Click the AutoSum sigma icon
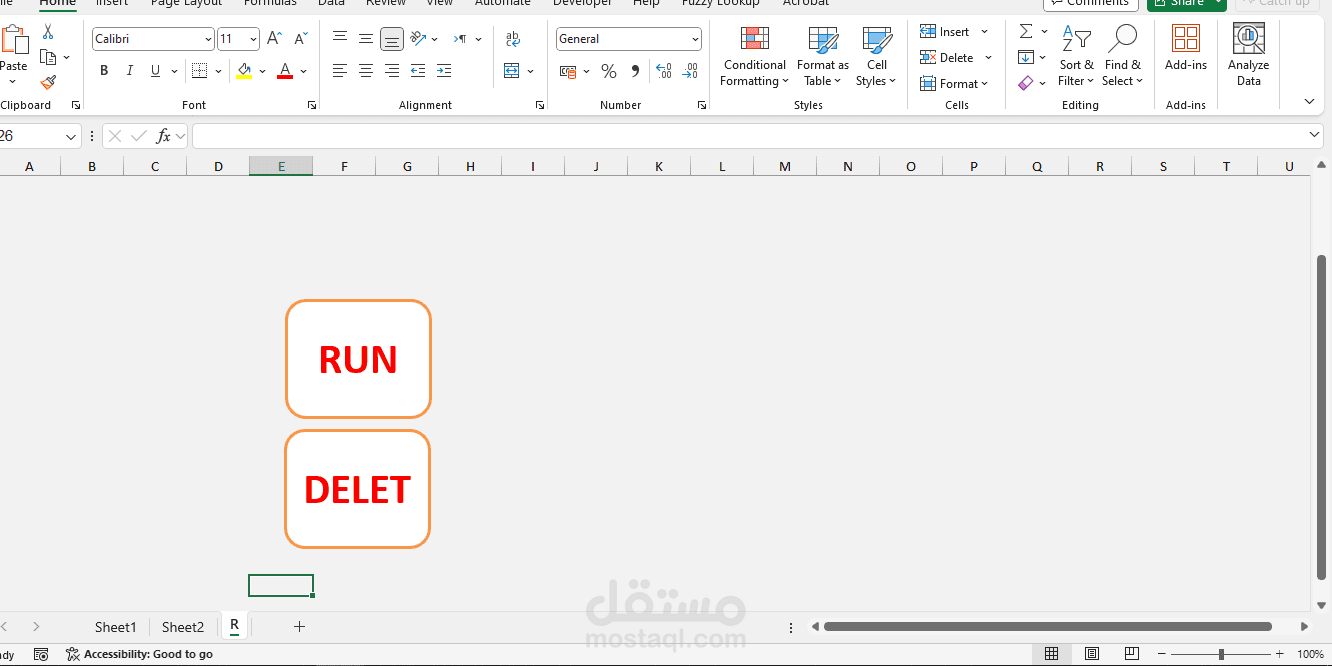The height and width of the screenshot is (666, 1332). tap(1026, 32)
